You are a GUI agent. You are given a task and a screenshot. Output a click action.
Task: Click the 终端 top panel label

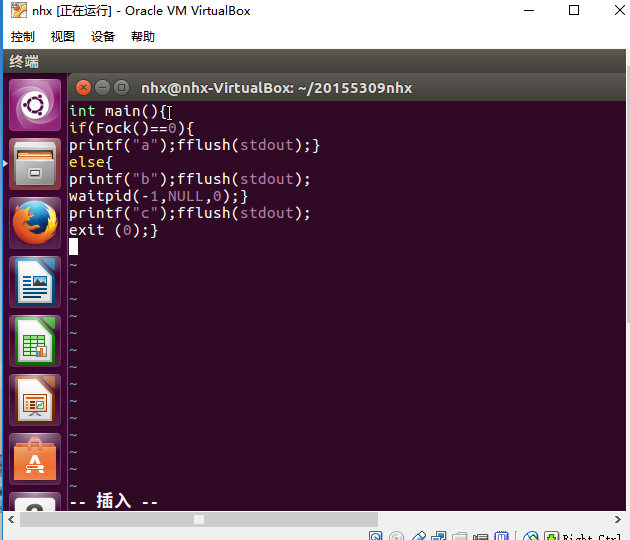24,61
